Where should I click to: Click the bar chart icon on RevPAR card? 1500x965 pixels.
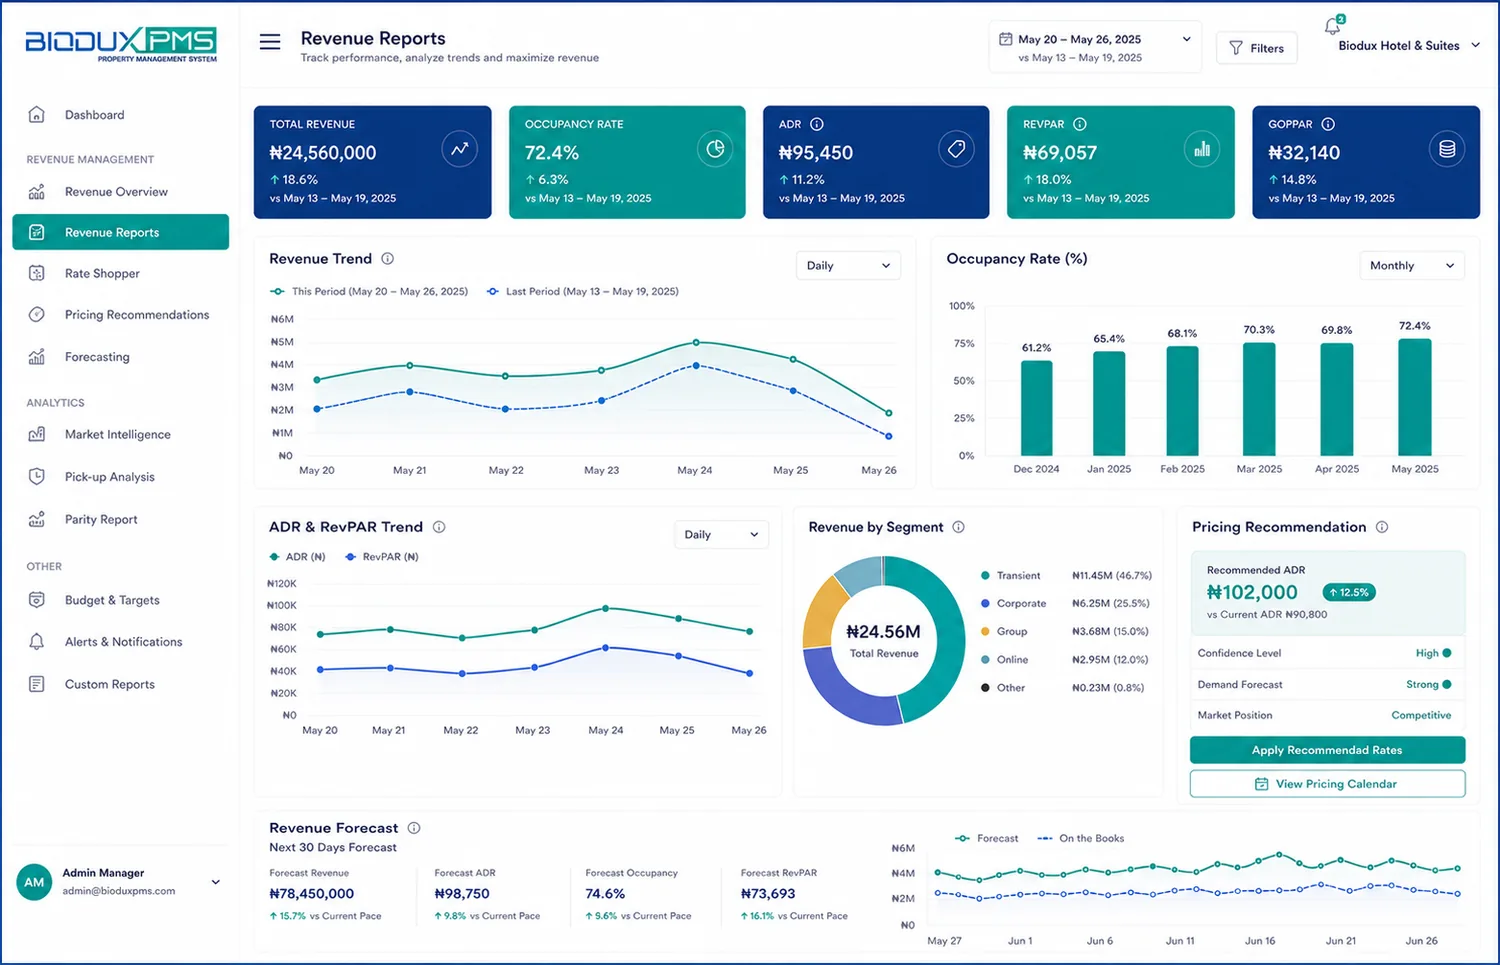1202,149
